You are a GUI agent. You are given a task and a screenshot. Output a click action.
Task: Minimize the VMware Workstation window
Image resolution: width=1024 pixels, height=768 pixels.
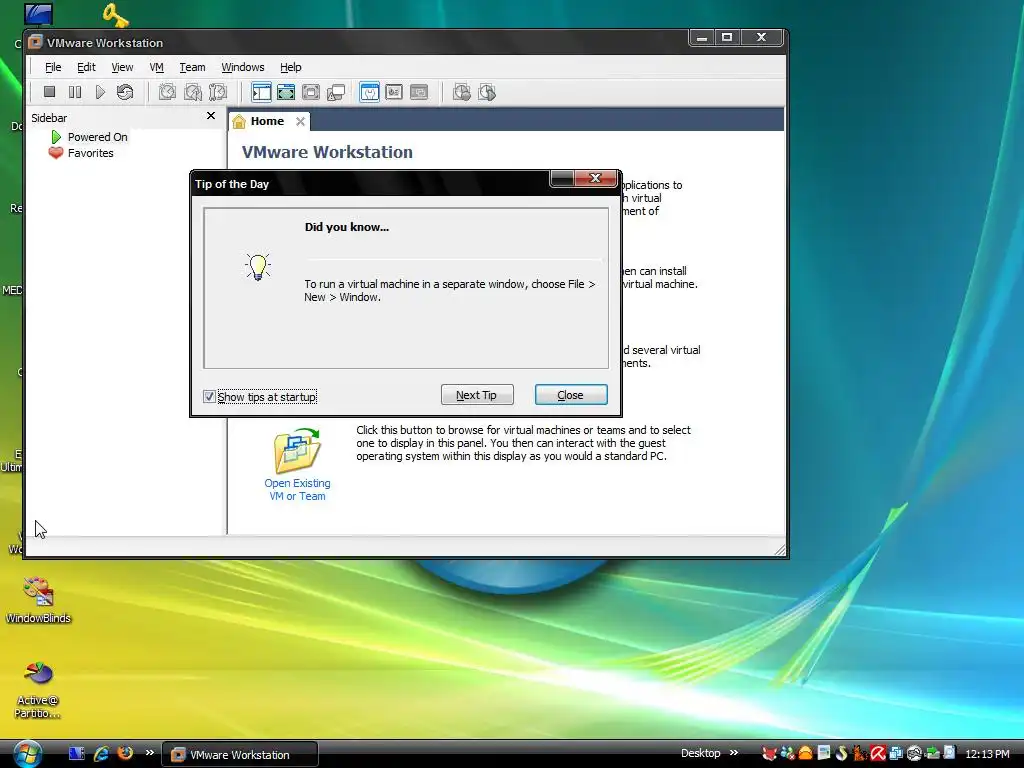click(702, 38)
